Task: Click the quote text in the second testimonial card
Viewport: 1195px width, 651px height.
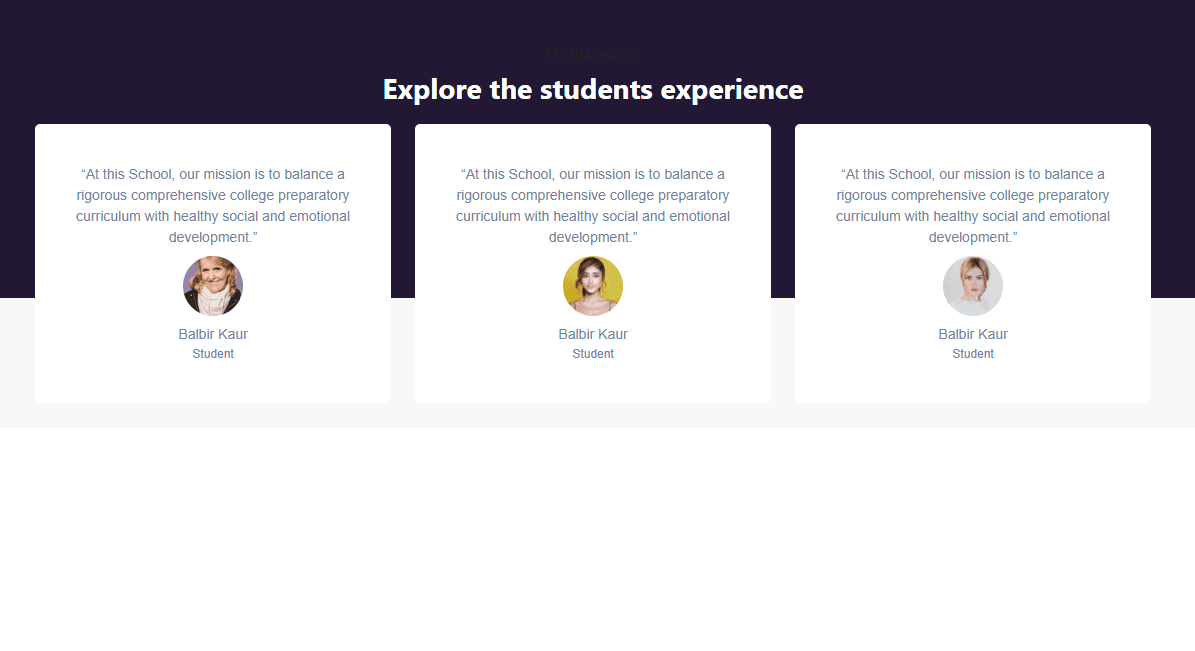Action: tap(593, 206)
